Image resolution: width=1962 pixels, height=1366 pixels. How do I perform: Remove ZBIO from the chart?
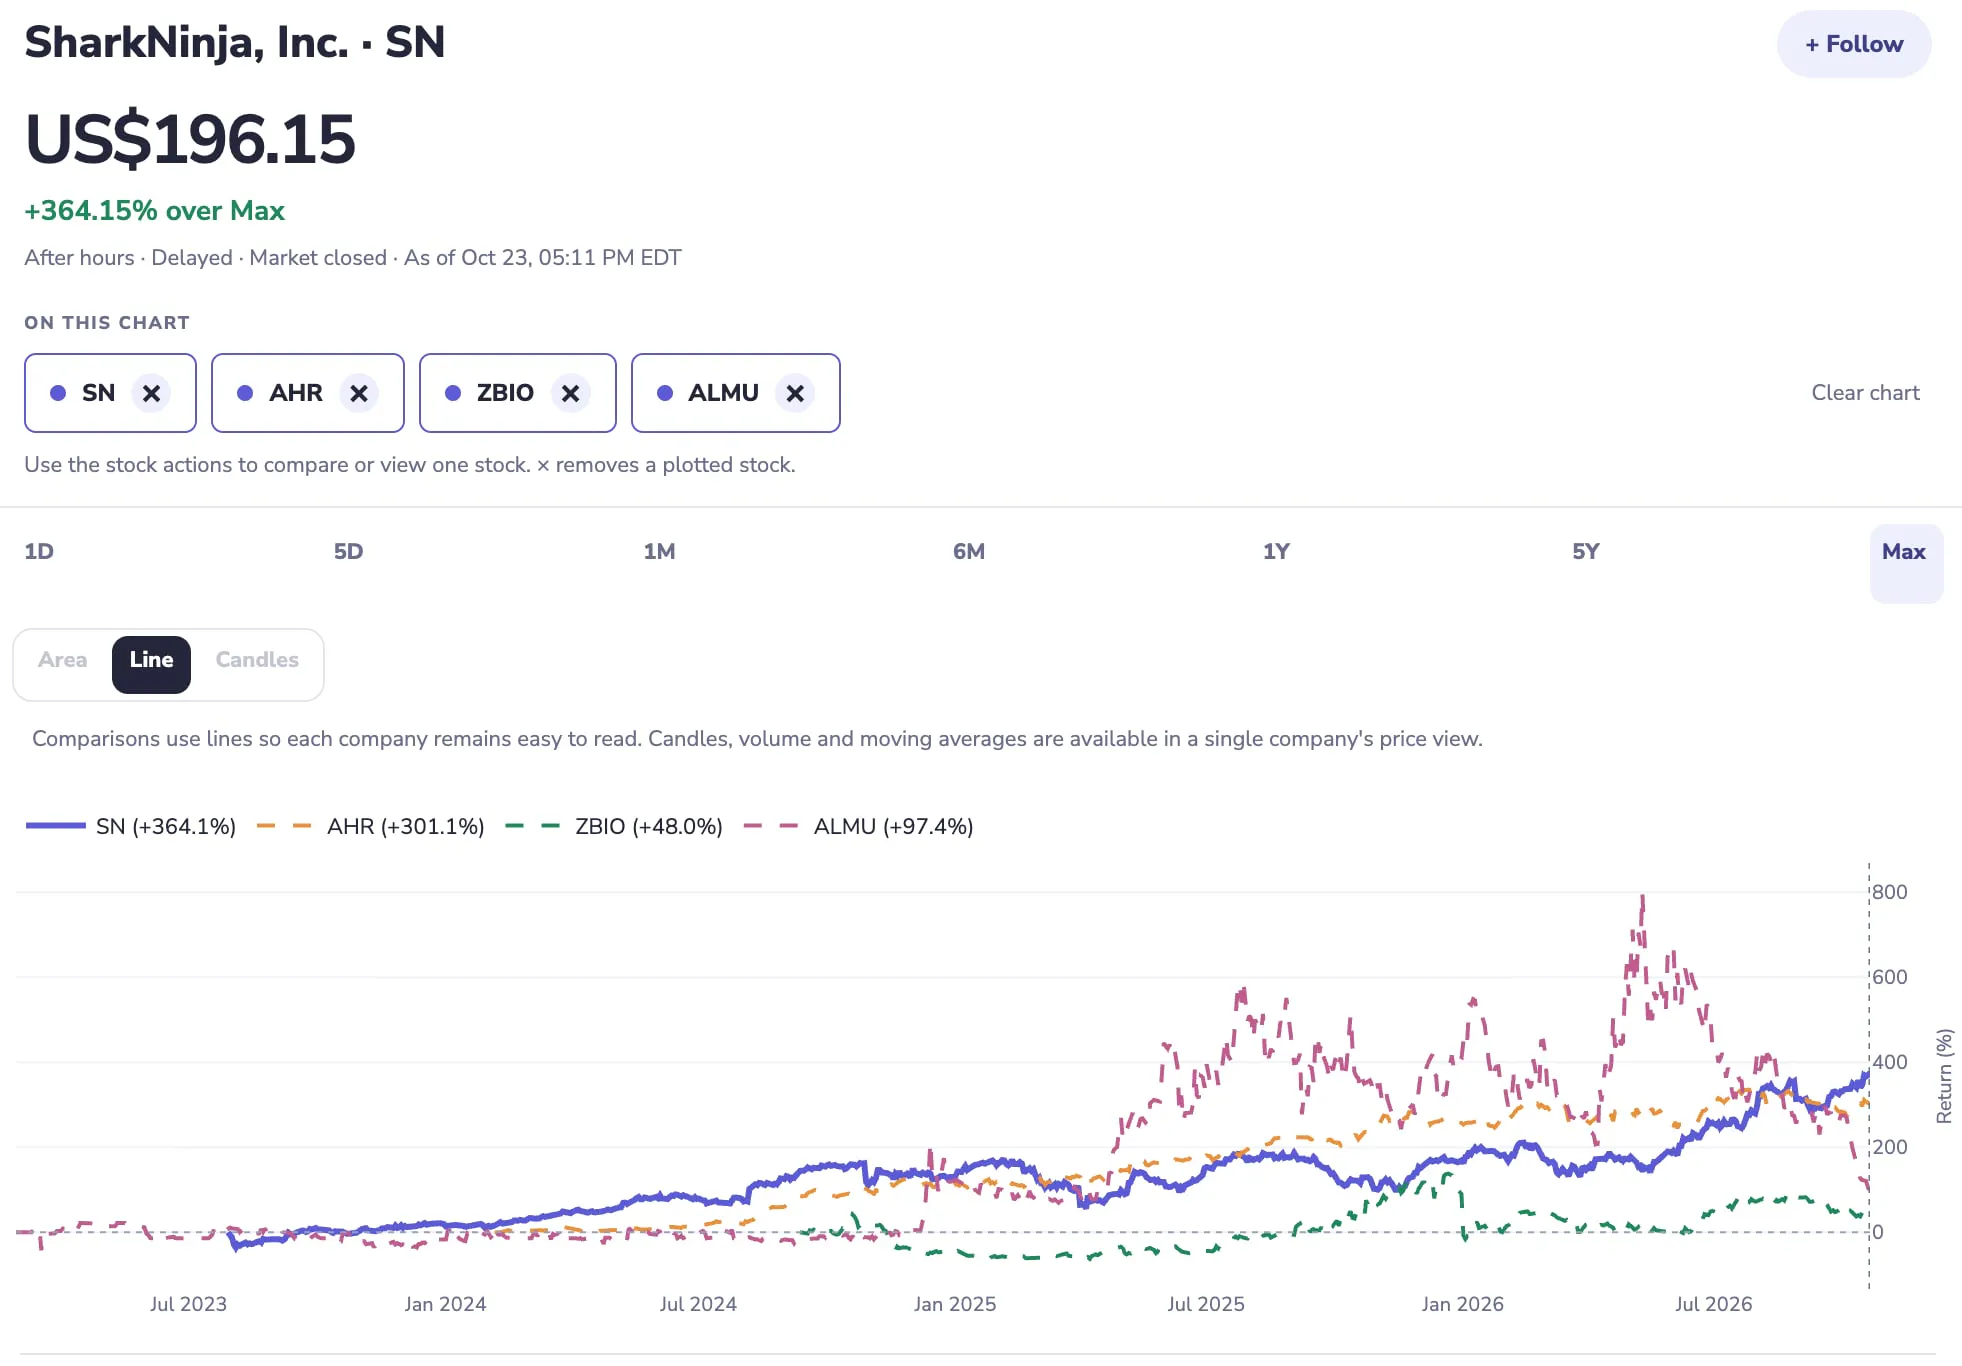click(x=570, y=393)
